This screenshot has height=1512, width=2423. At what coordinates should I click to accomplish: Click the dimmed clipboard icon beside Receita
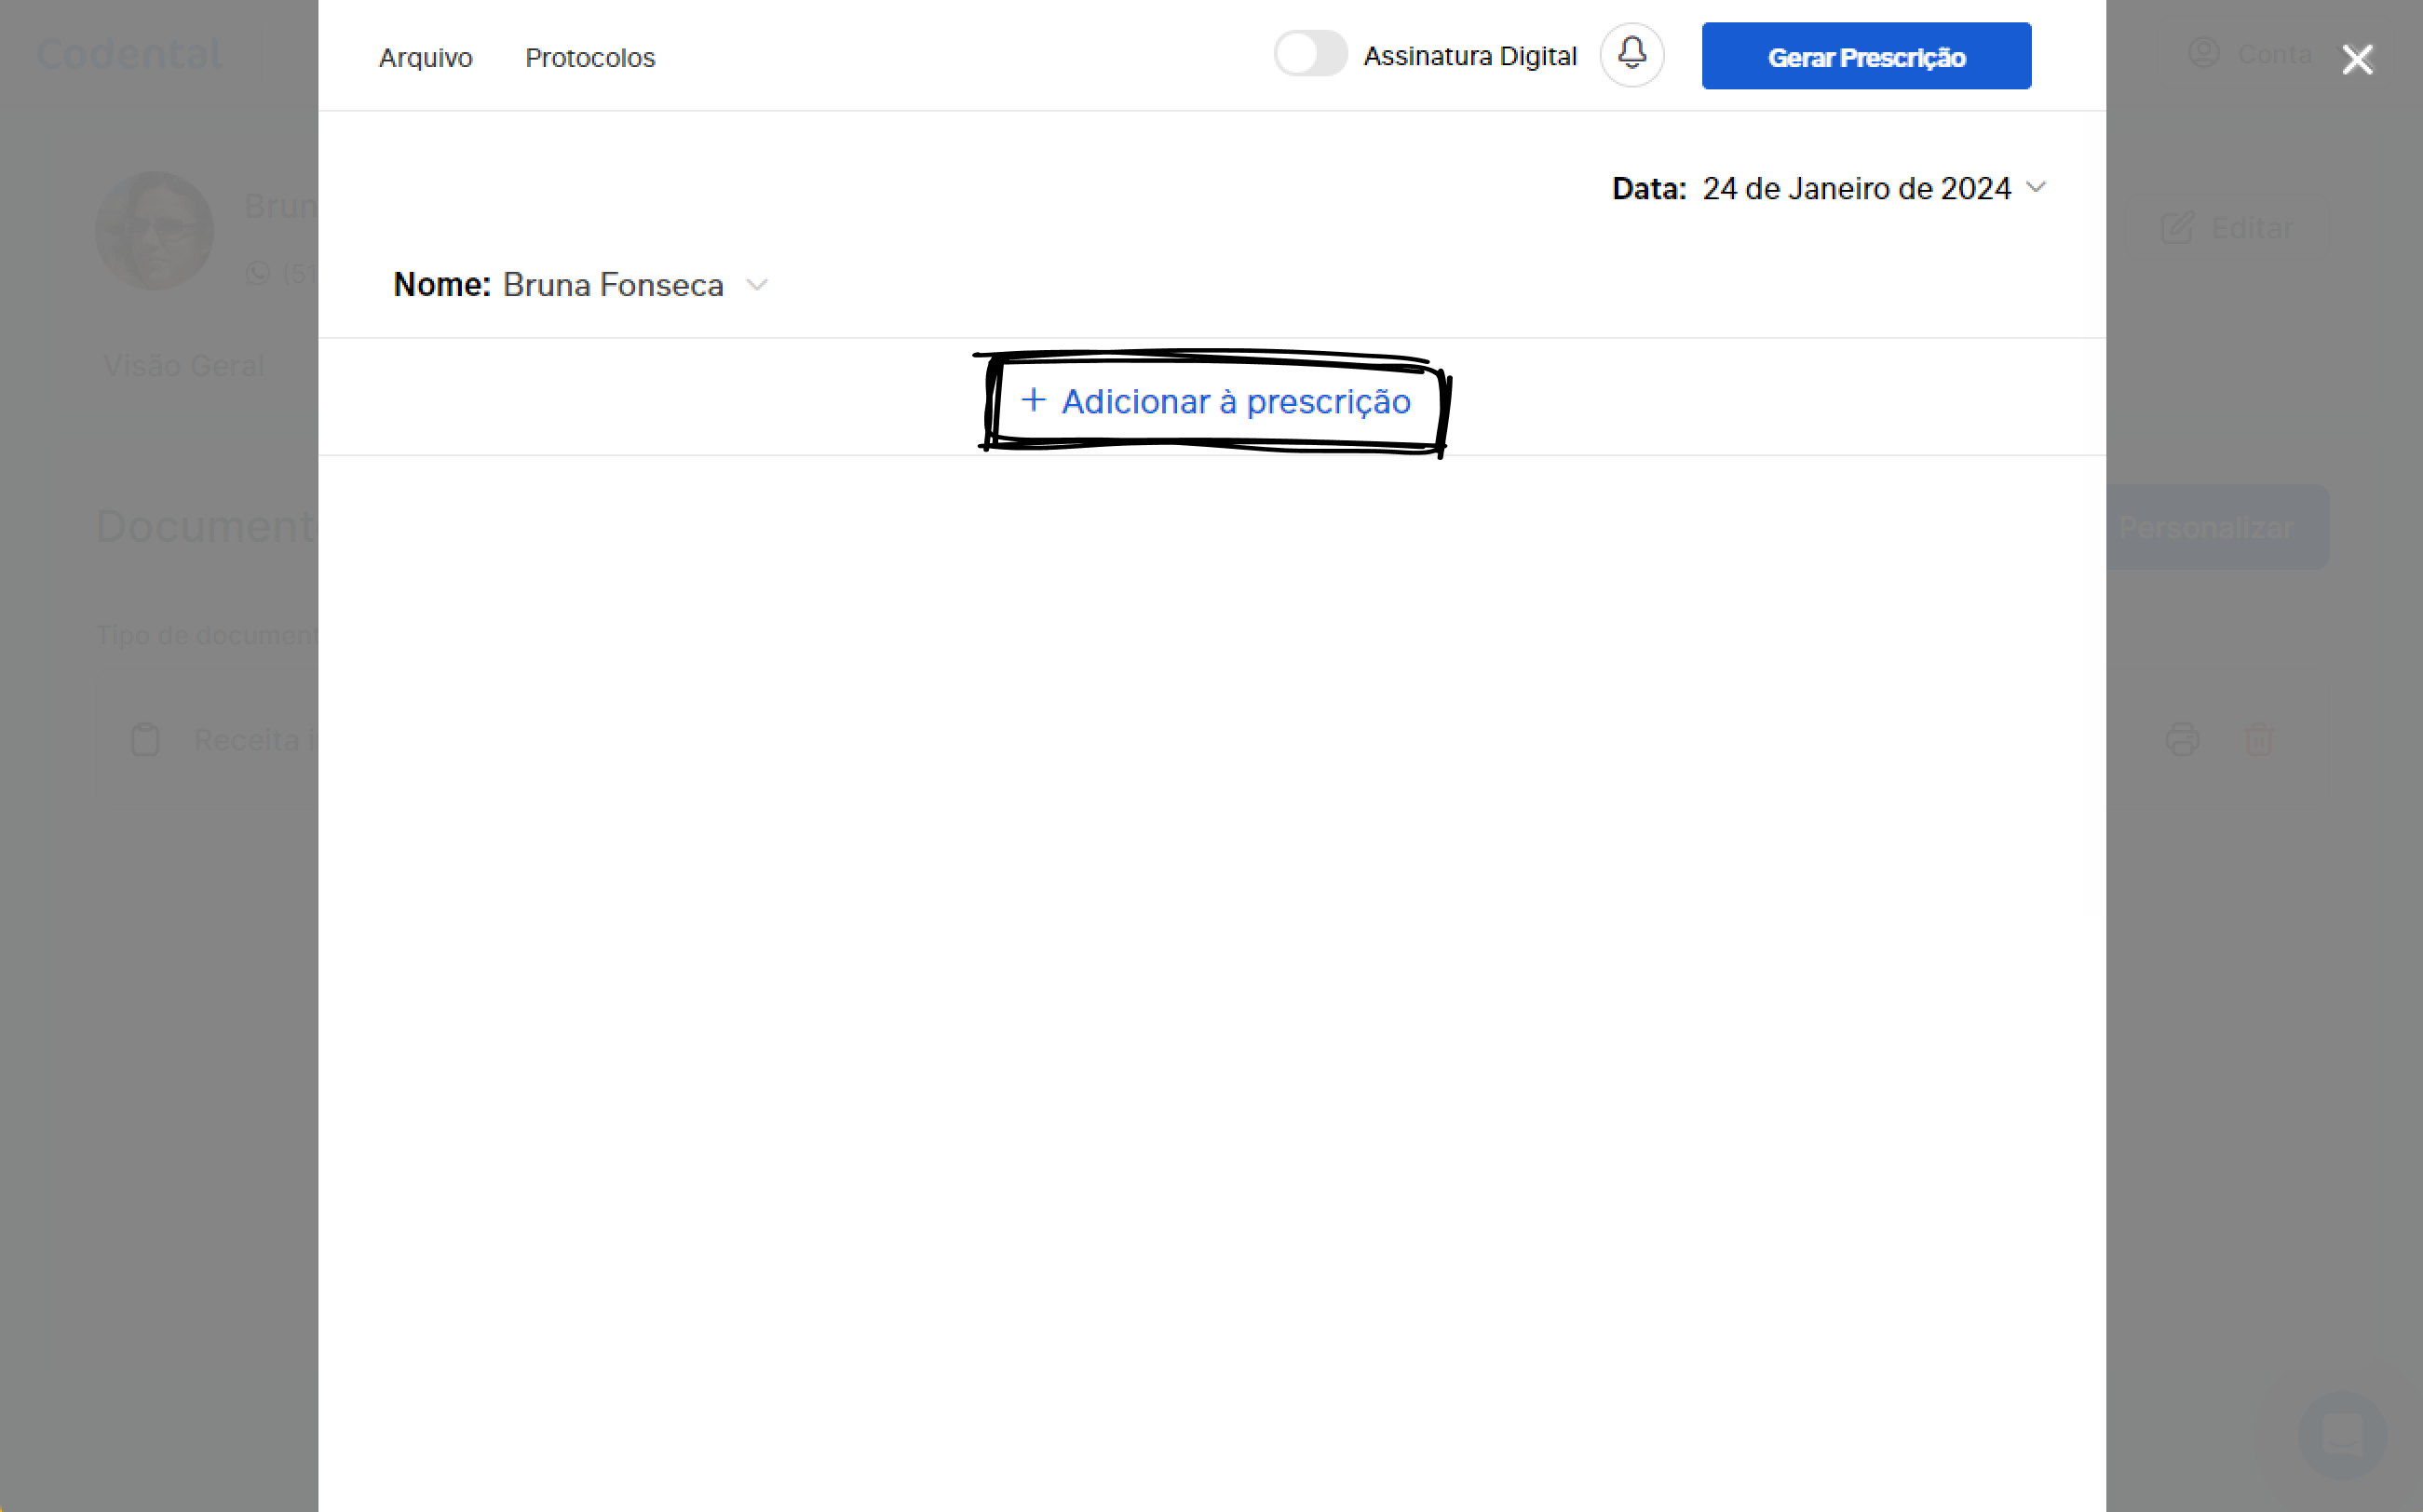pos(145,740)
